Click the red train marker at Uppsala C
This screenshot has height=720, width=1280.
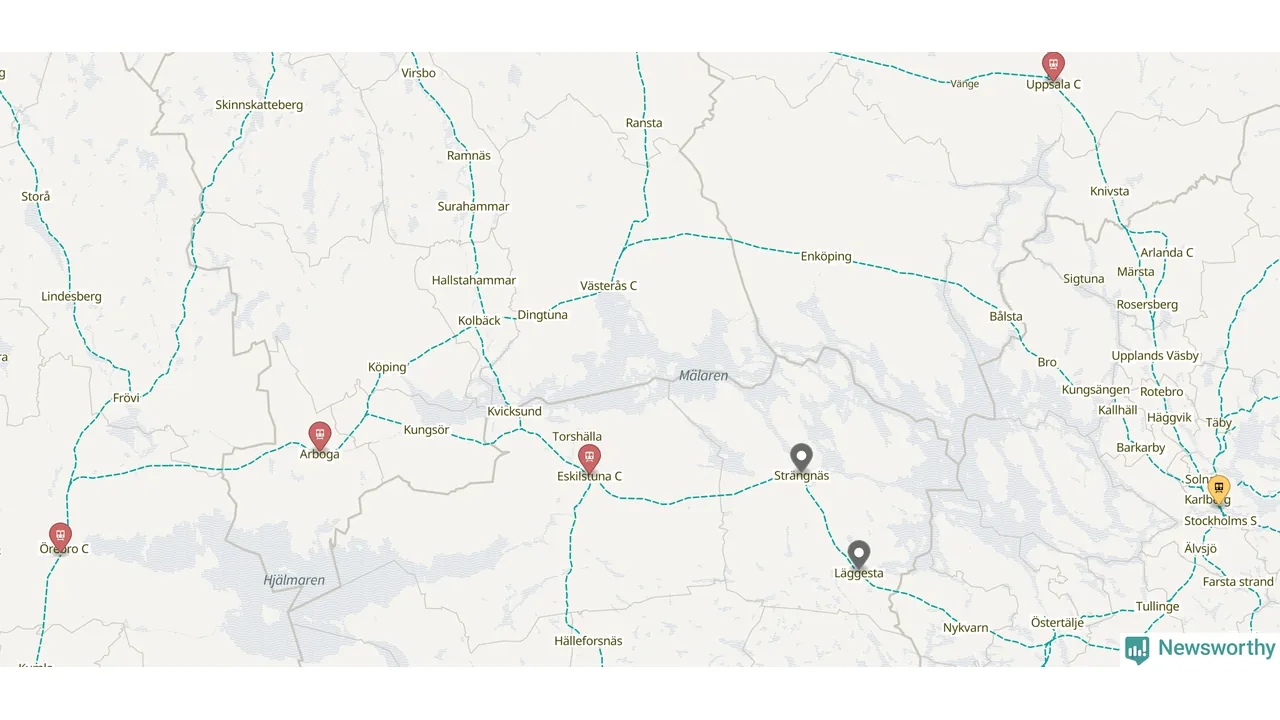[x=1053, y=66]
